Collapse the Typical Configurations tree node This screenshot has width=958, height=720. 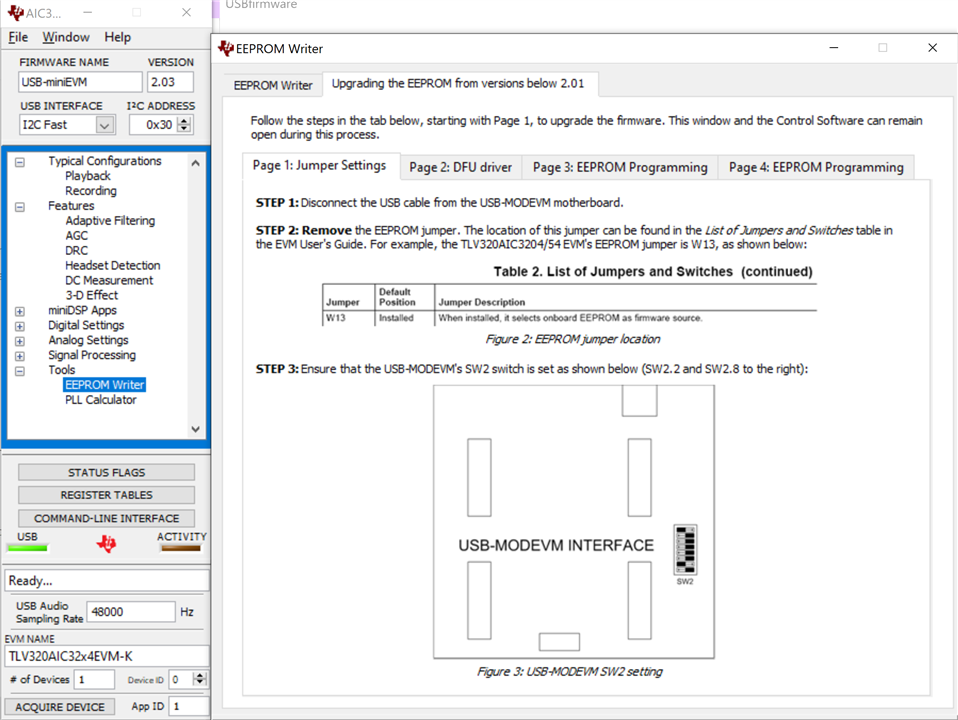(20, 162)
